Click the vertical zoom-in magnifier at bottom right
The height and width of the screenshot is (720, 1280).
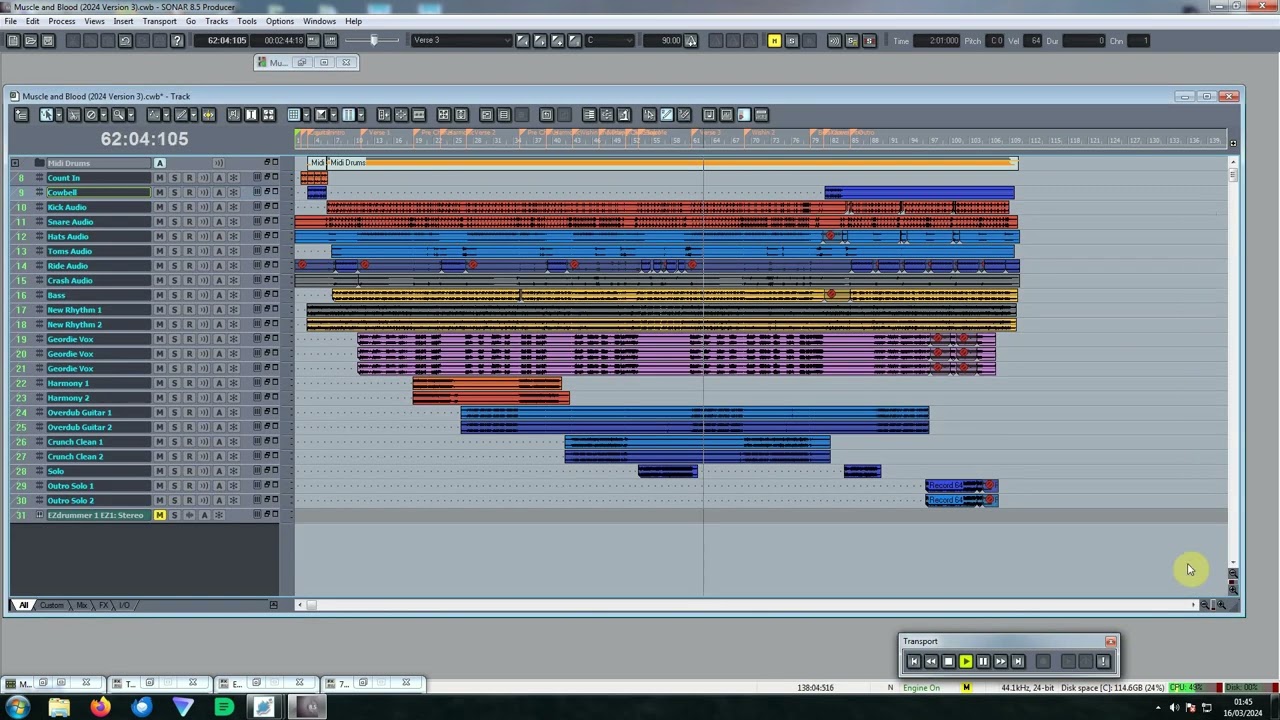pyautogui.click(x=1233, y=589)
